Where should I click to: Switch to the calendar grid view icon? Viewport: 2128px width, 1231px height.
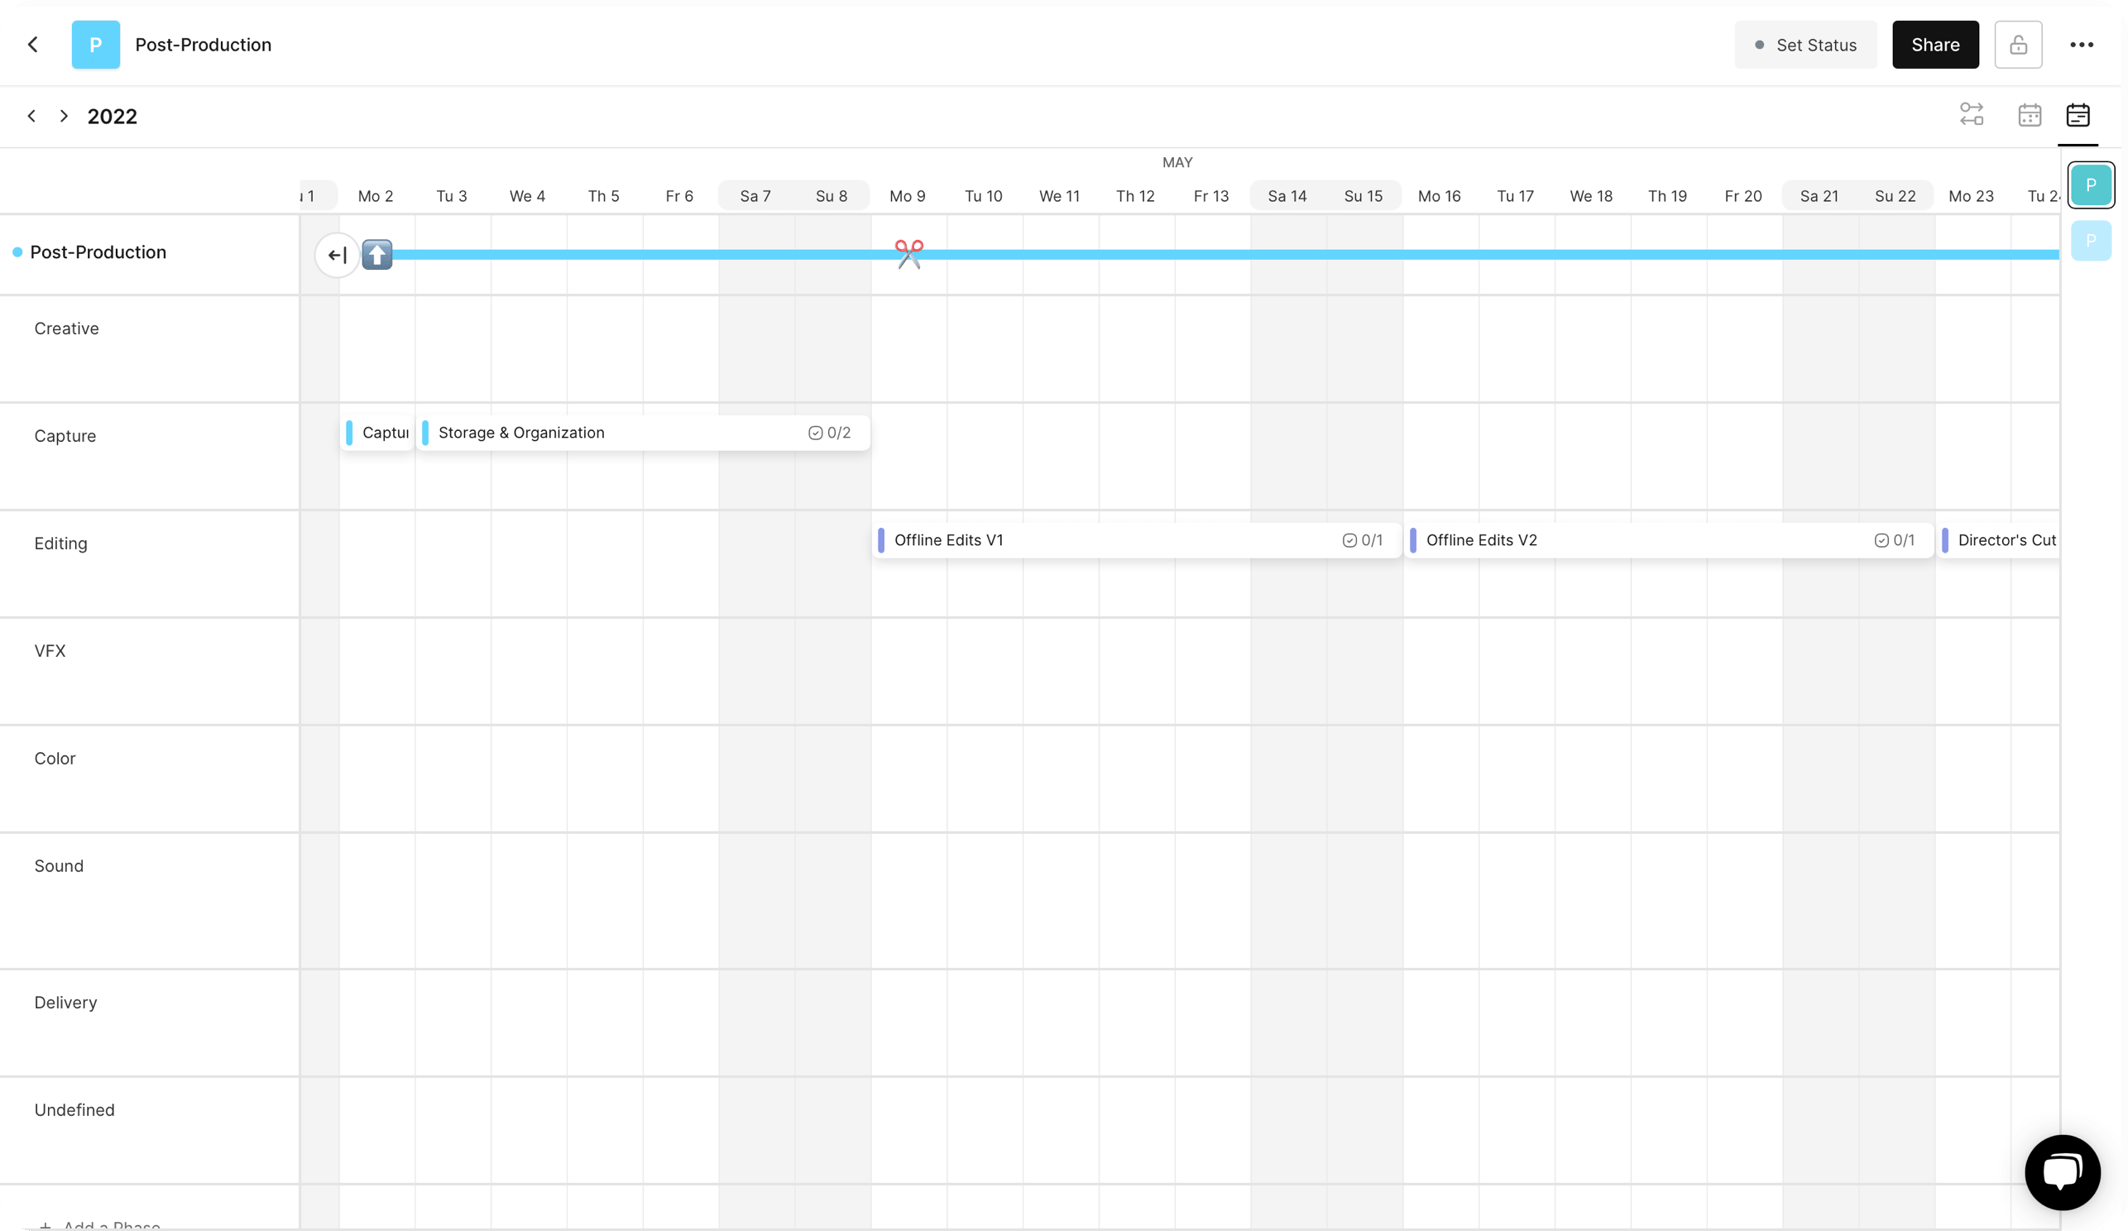[2029, 115]
